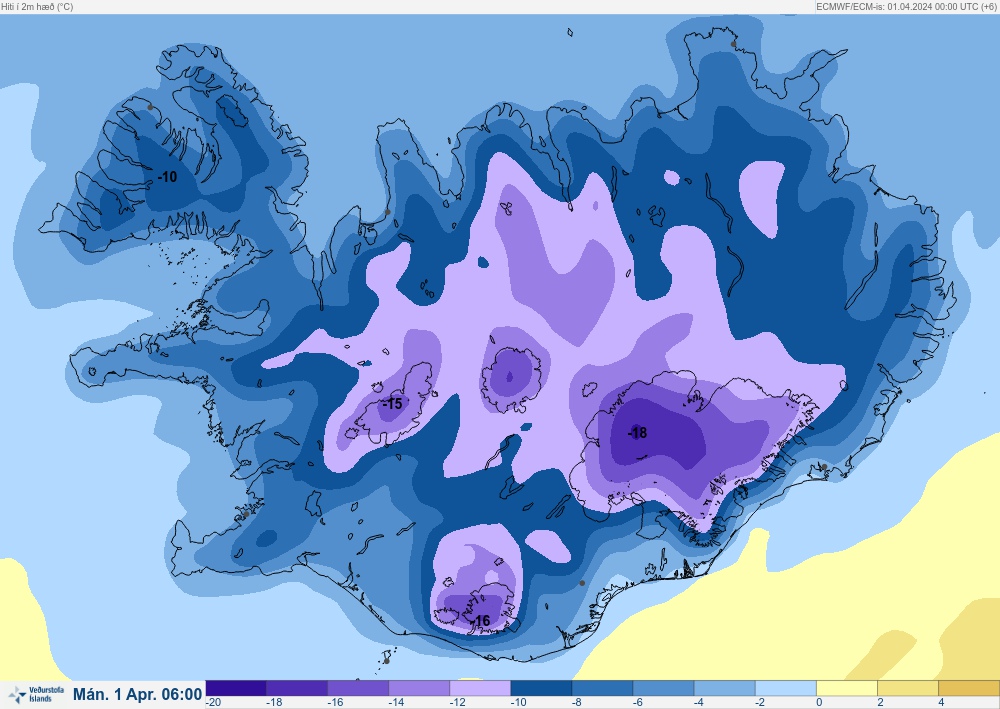Click the legend tick label -8
1000x709 pixels.
(x=578, y=703)
